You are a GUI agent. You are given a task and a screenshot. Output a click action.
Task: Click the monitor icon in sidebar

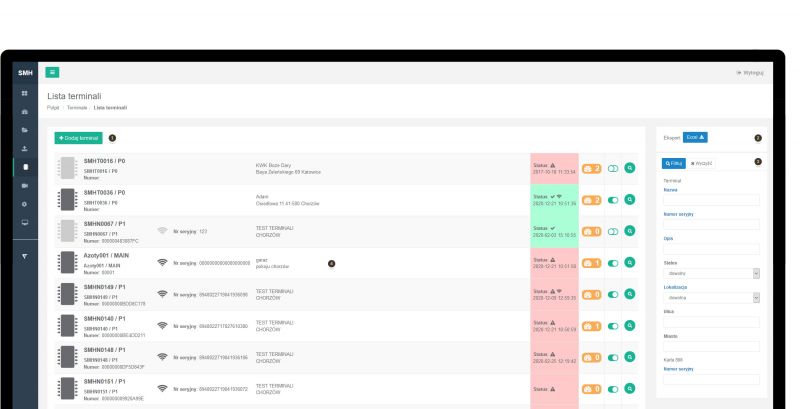(x=25, y=221)
